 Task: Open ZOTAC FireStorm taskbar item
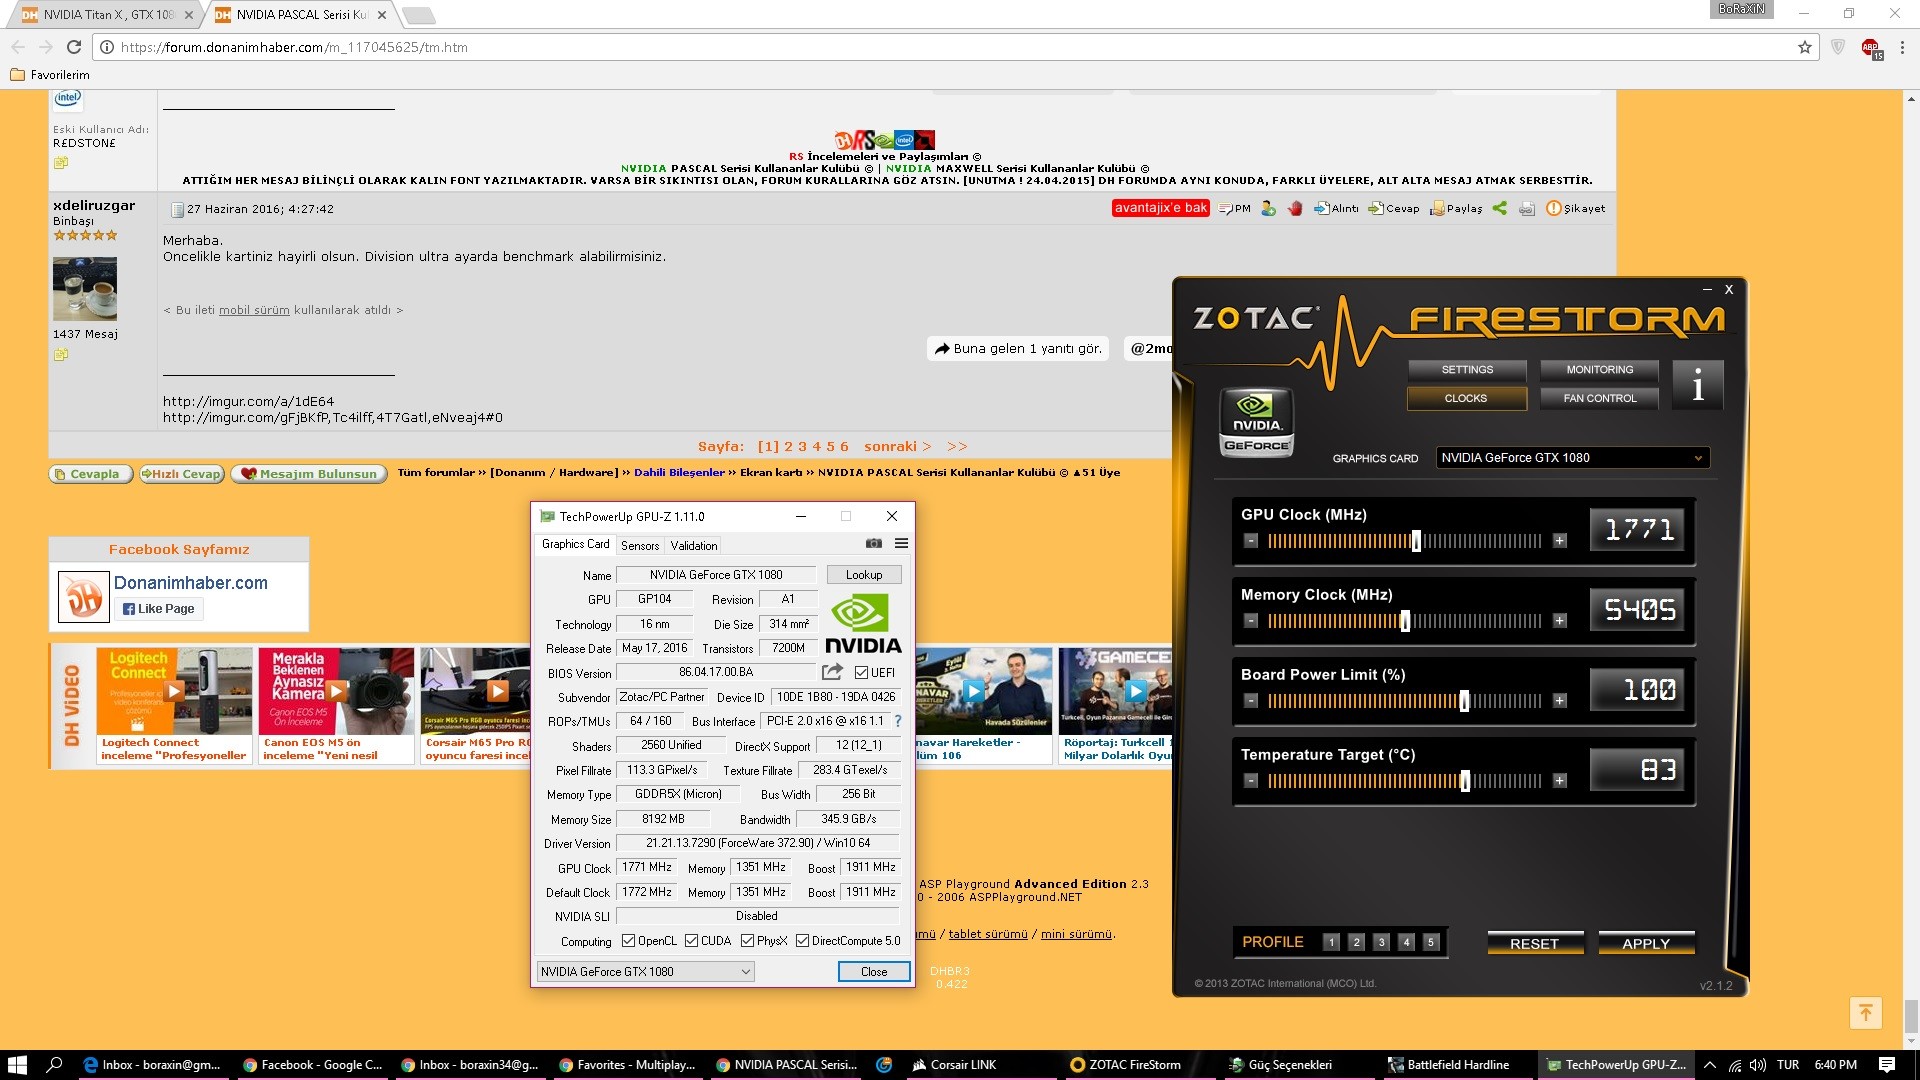1126,1065
